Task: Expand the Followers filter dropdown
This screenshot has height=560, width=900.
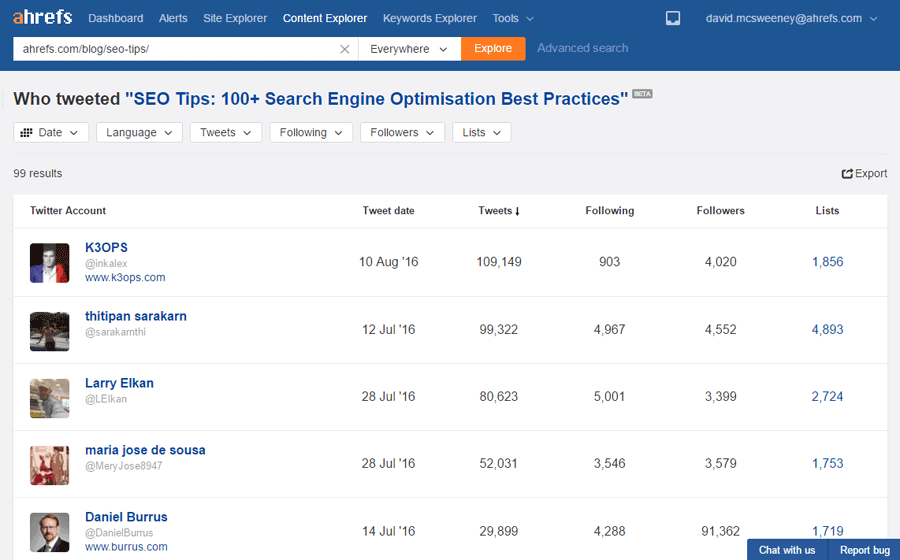Action: tap(402, 133)
